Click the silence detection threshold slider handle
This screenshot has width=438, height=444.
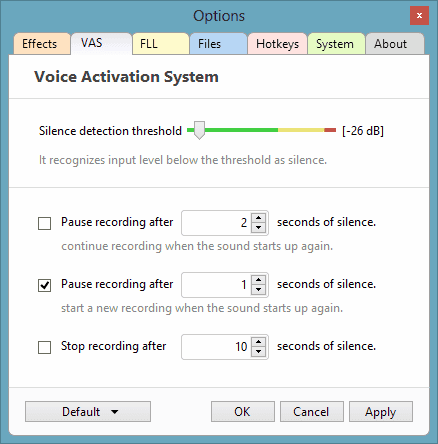[199, 130]
